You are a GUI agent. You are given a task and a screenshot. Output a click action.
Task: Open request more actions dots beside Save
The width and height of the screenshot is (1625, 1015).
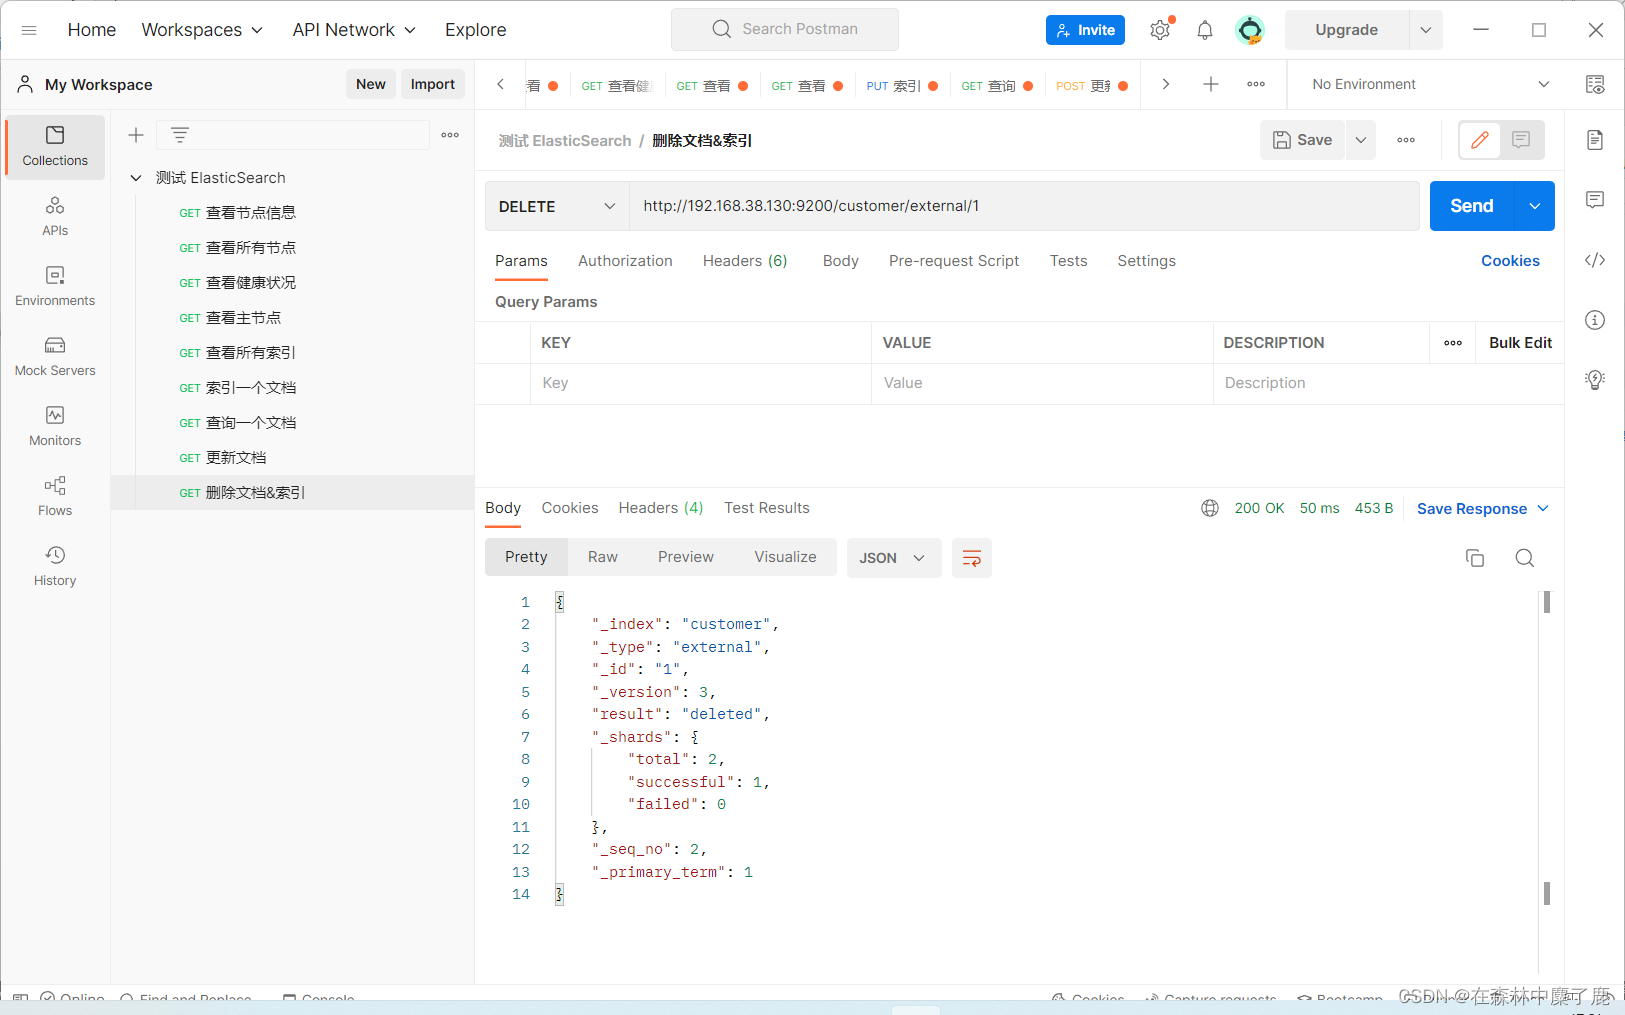click(1406, 140)
